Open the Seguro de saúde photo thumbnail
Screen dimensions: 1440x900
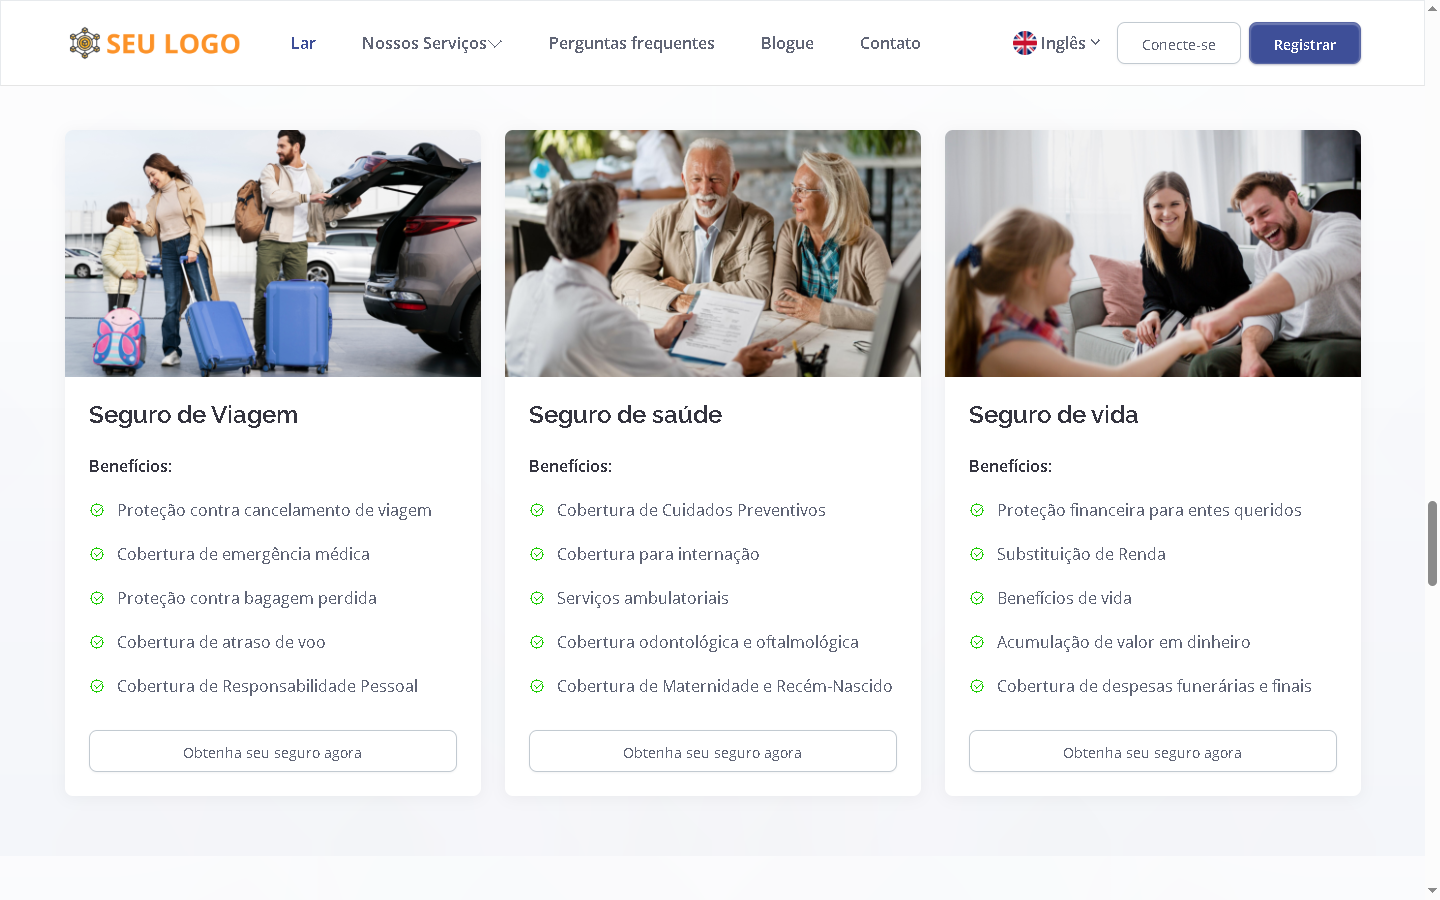click(713, 253)
